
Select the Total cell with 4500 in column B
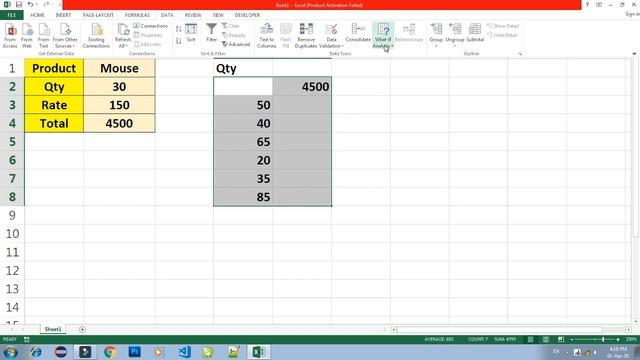tap(119, 123)
